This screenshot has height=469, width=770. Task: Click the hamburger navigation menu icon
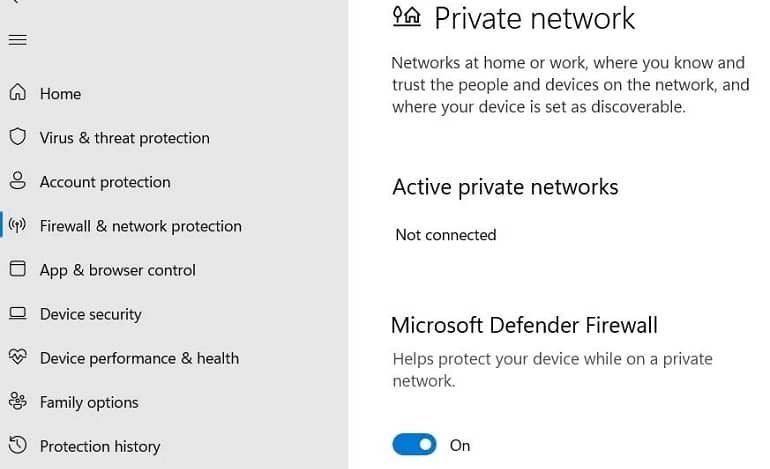point(18,40)
